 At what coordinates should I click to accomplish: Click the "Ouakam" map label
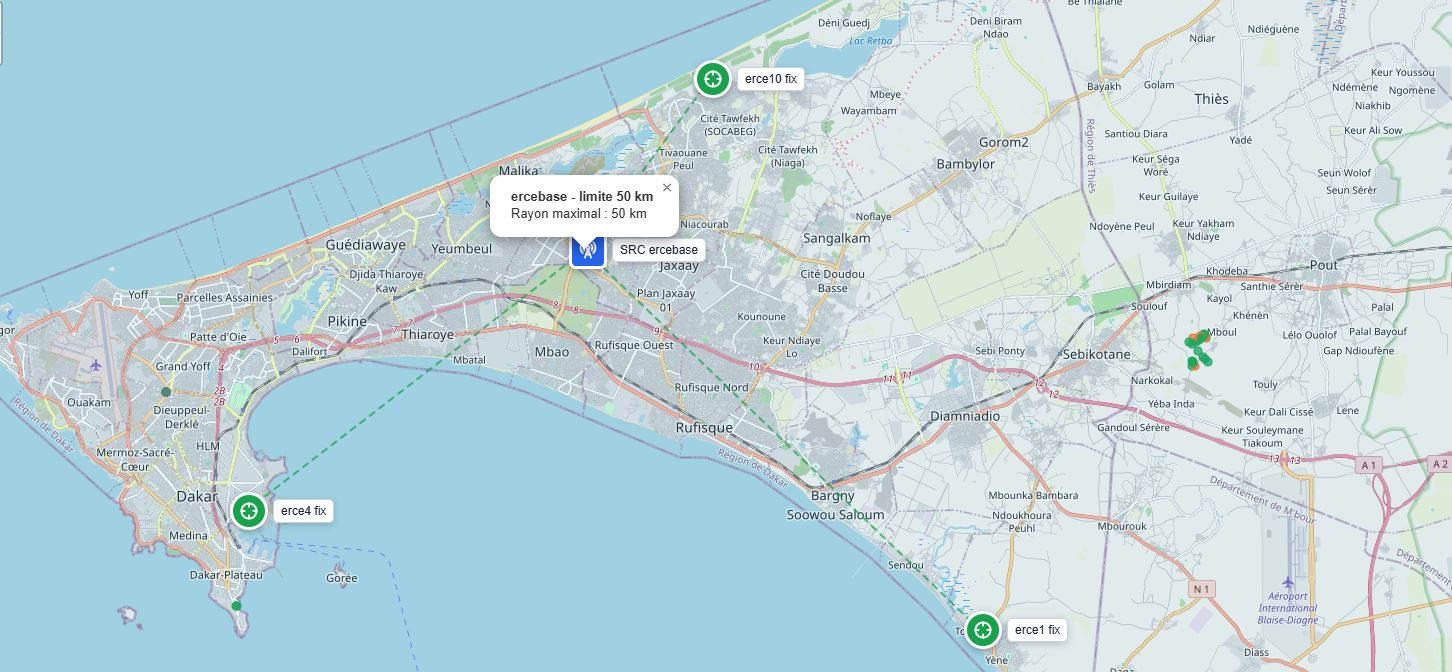click(89, 403)
